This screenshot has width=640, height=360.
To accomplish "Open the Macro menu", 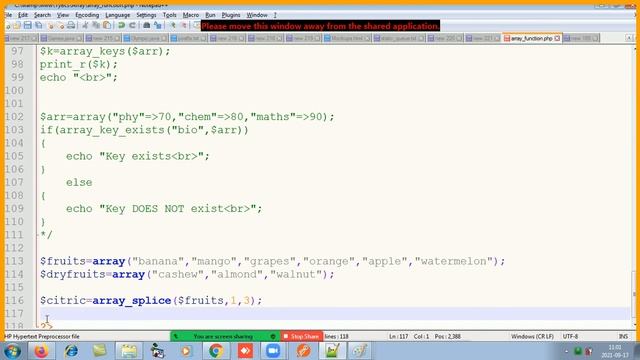I will click(191, 15).
